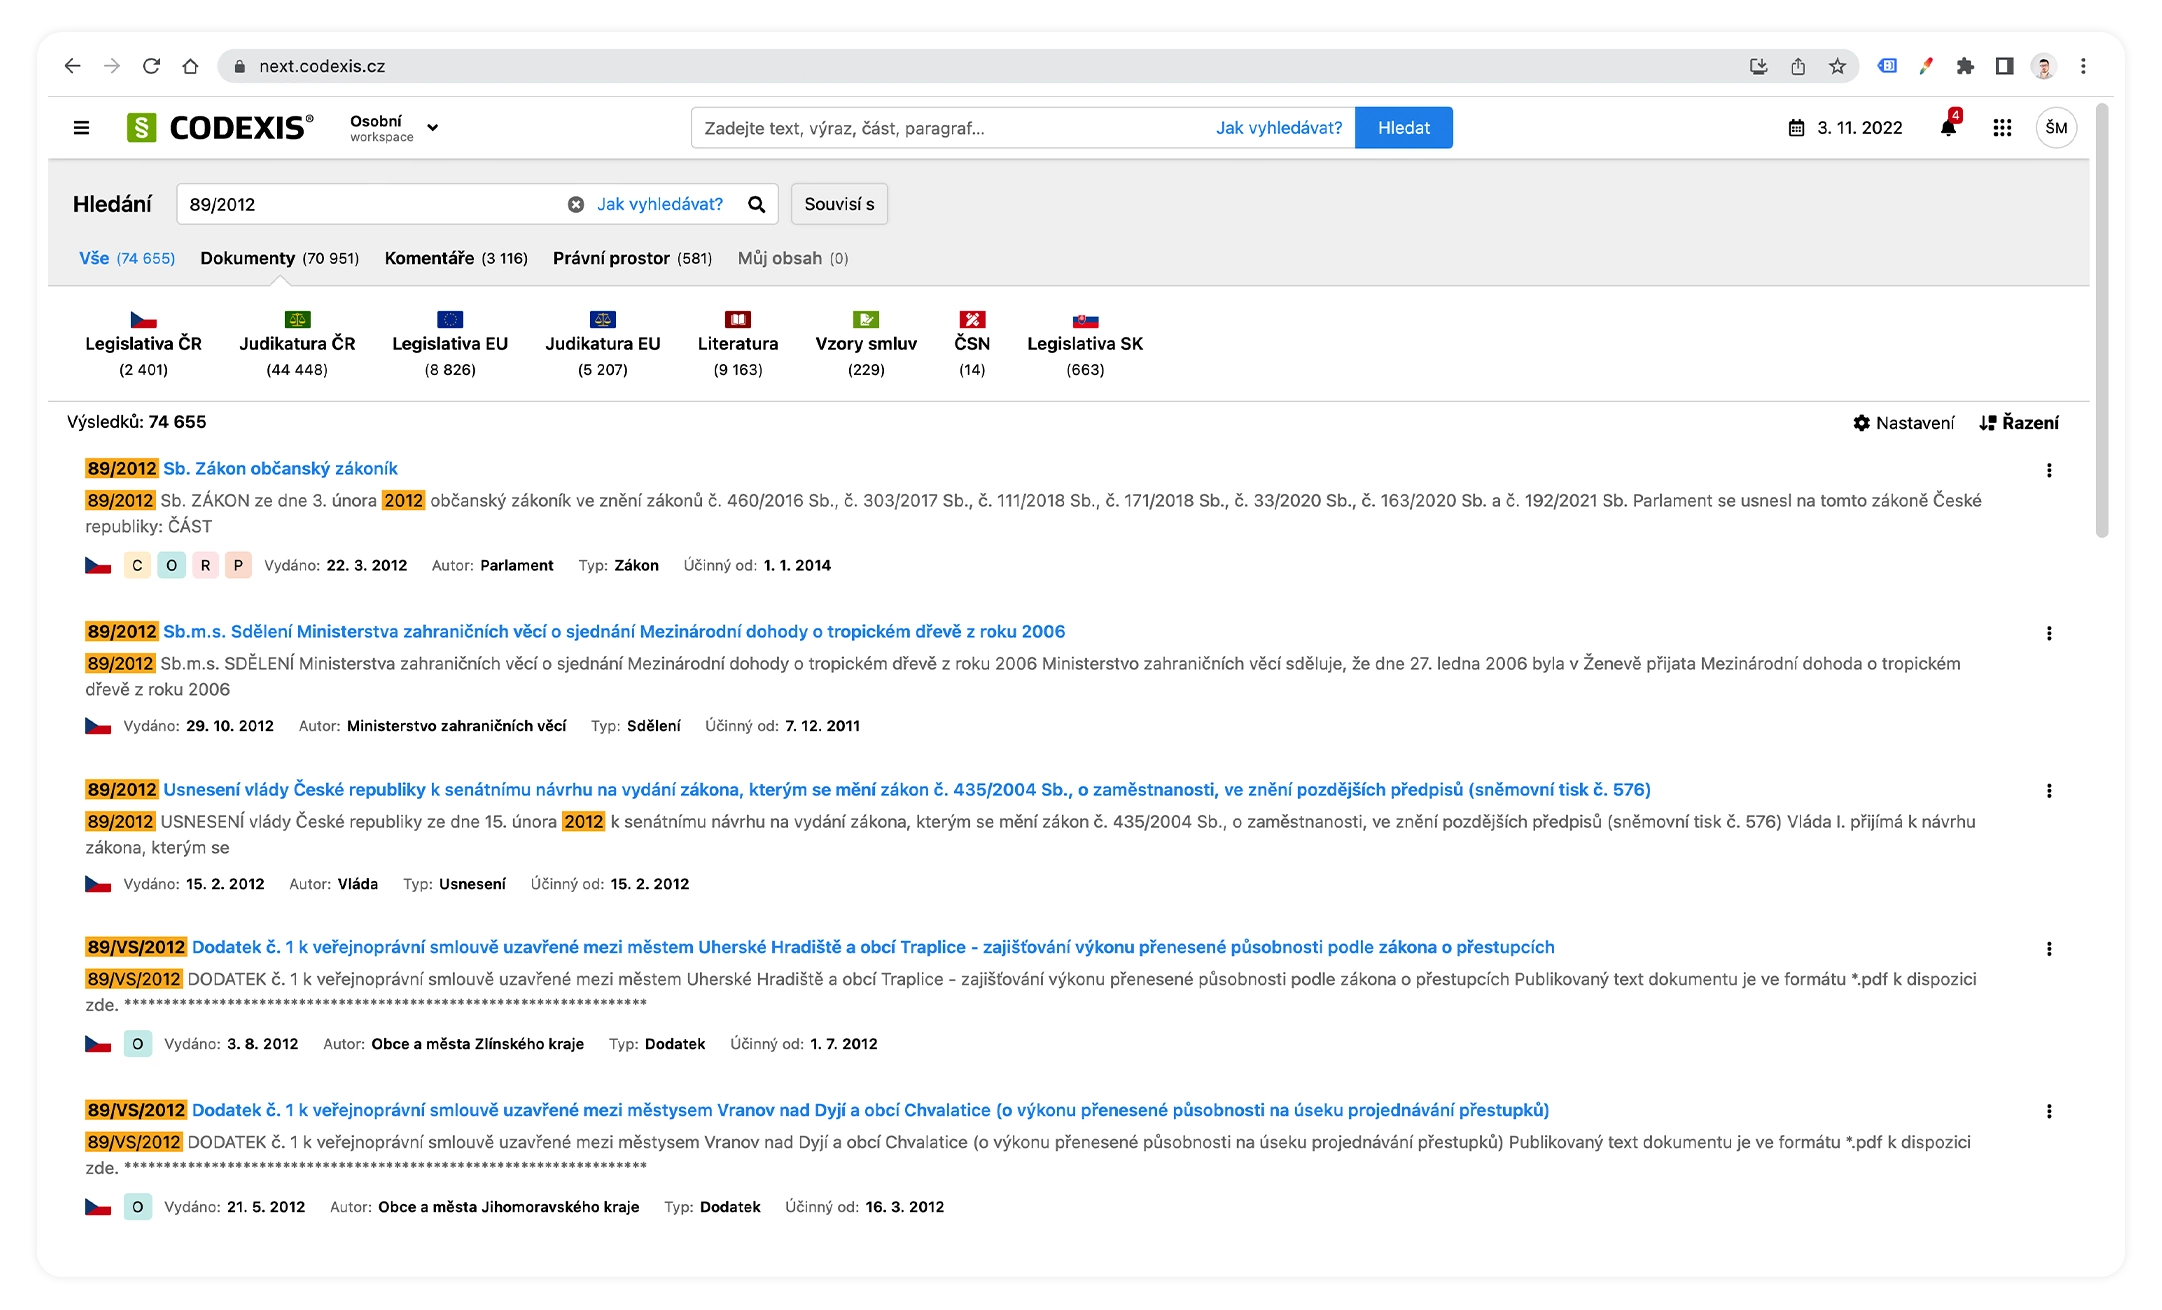Viewport: 2162px width, 1310px height.
Task: Toggle the R badge on first result
Action: coord(205,565)
